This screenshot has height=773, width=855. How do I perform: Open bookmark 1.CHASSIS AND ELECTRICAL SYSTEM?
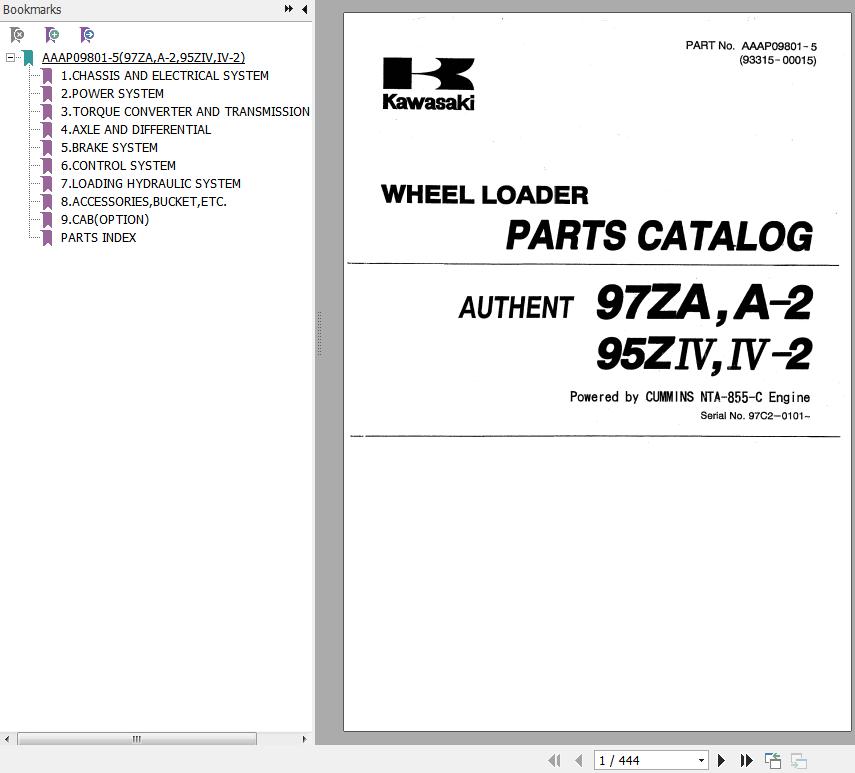[x=165, y=75]
